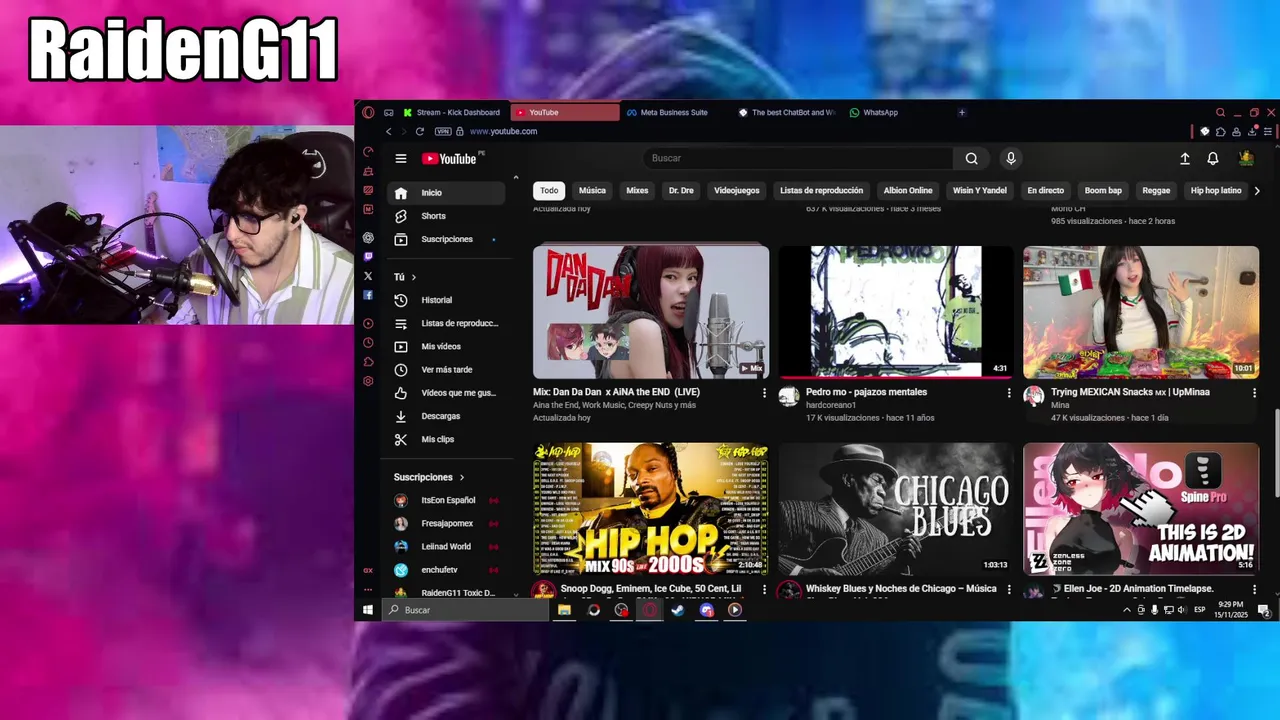Open Twitch in the Opera sidebar
The width and height of the screenshot is (1280, 720).
pyautogui.click(x=368, y=257)
